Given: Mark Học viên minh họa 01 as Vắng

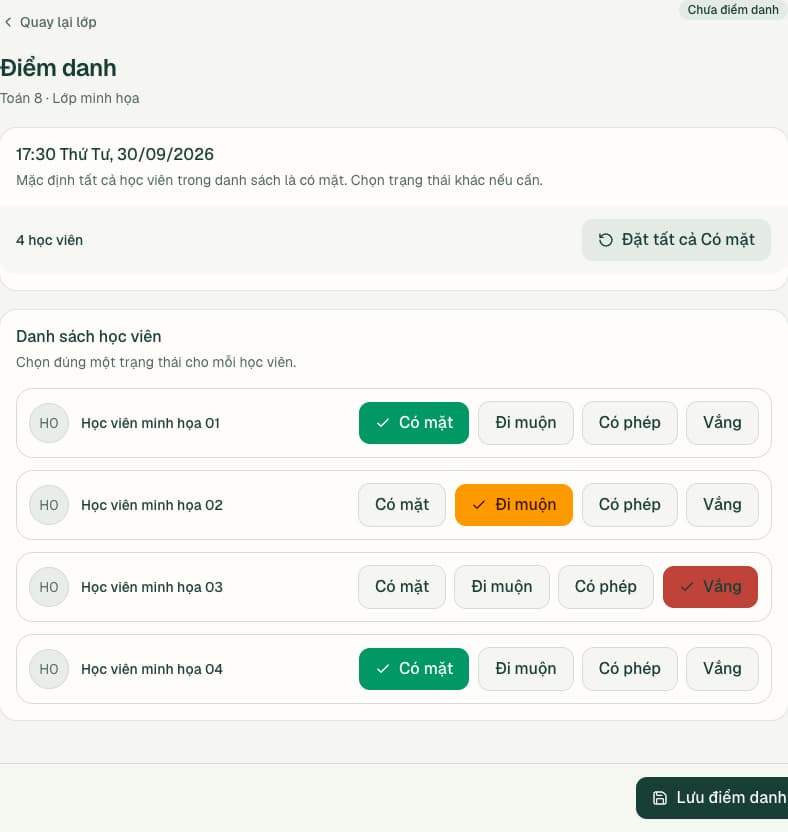Looking at the screenshot, I should [x=722, y=423].
